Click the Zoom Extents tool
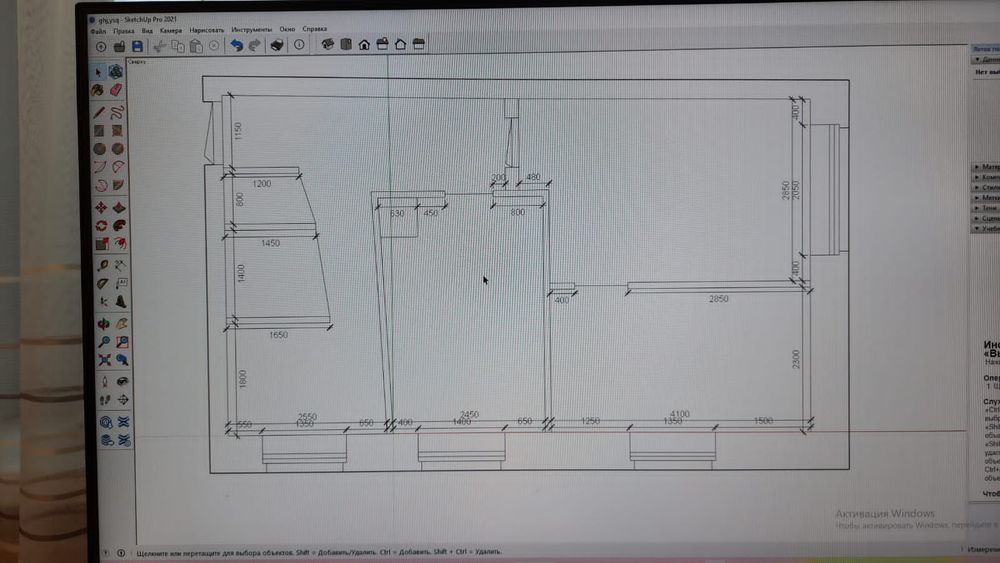 pos(103,360)
